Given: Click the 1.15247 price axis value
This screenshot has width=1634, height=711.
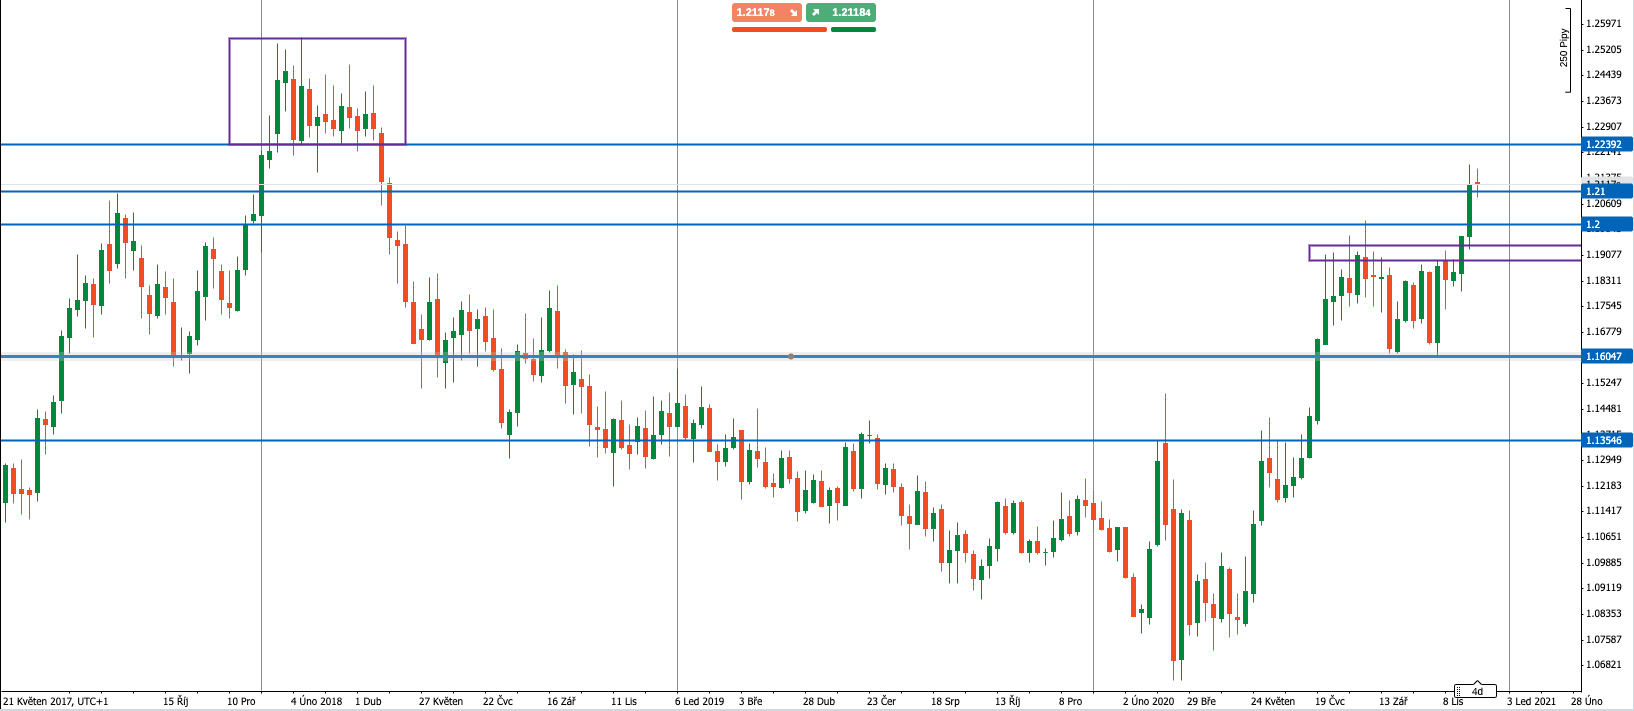Looking at the screenshot, I should pos(1604,382).
